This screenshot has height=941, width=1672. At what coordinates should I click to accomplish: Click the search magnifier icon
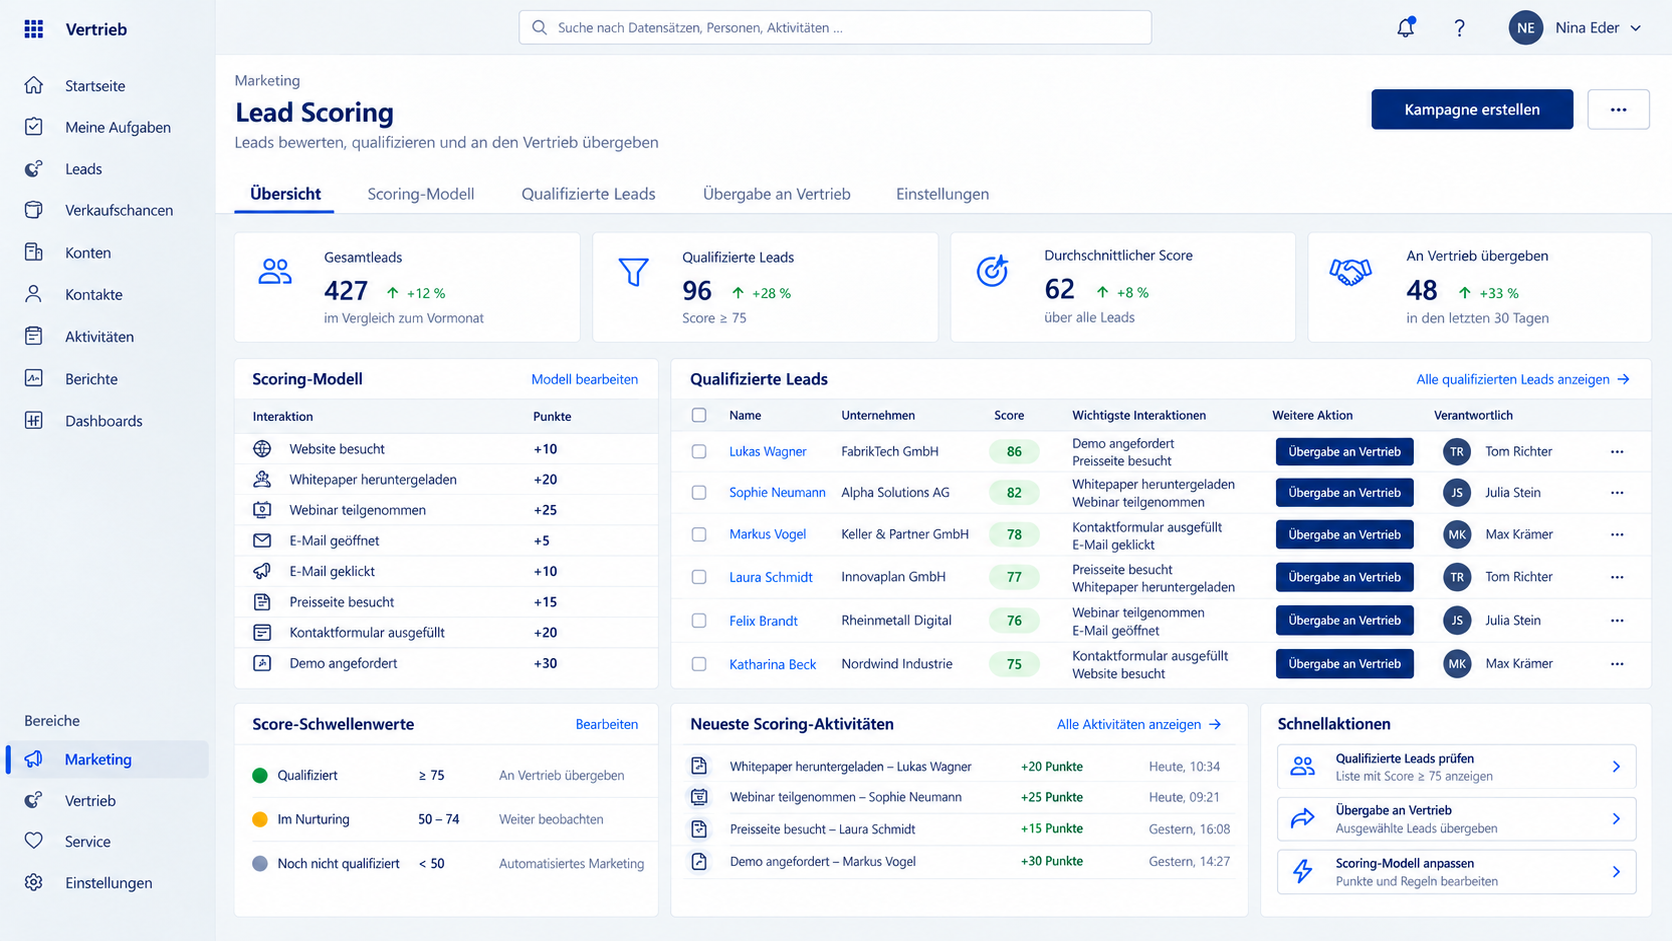pyautogui.click(x=539, y=28)
